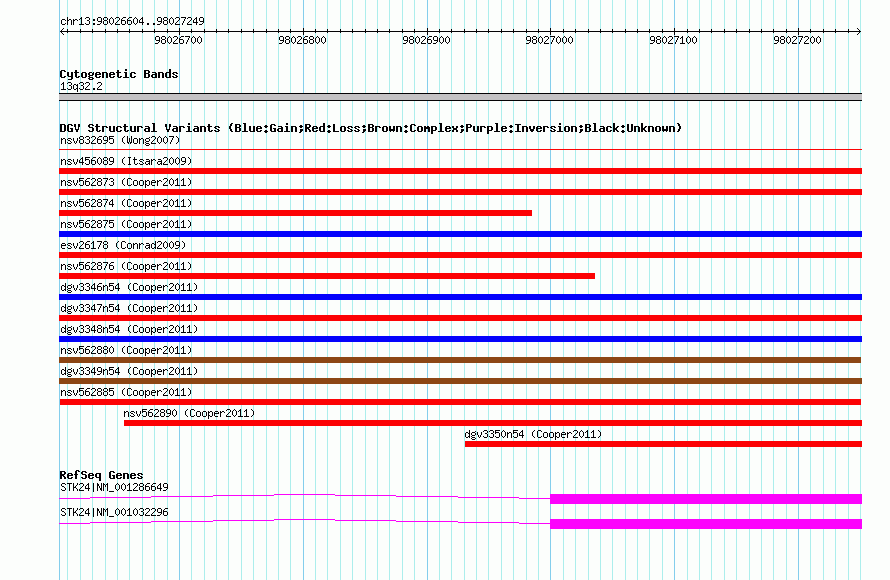
Task: Select the dgv3347n54 (Cooper2011) red bar
Action: pos(460,318)
